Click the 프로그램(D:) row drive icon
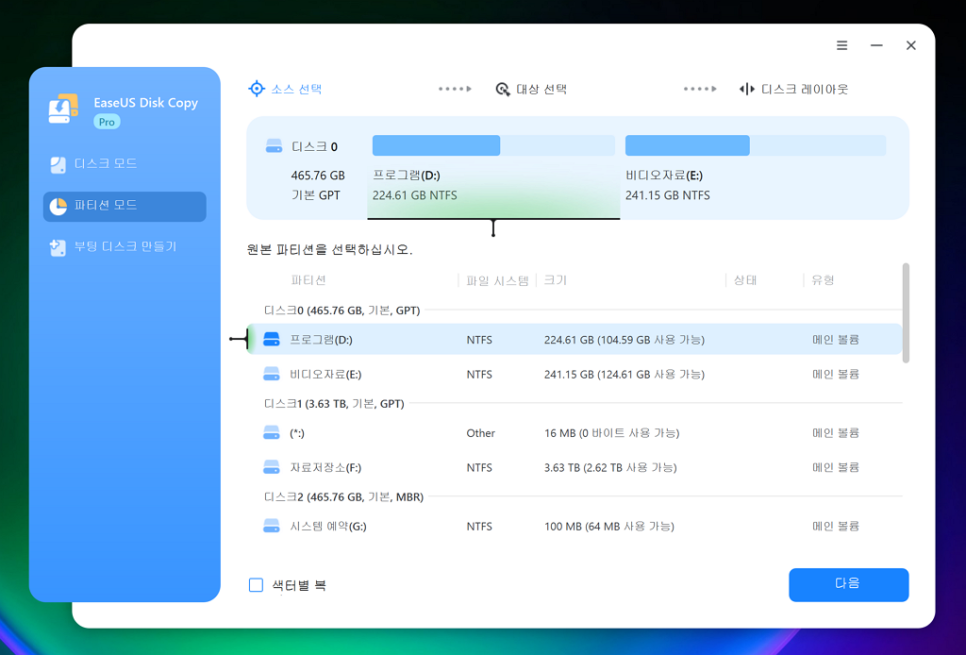The image size is (966, 655). [271, 339]
